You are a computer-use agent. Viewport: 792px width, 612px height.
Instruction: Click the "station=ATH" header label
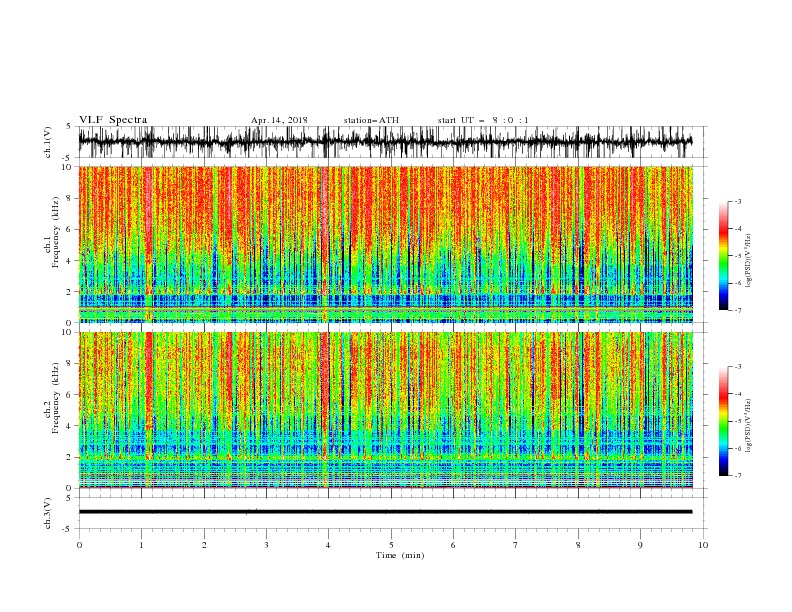(371, 120)
